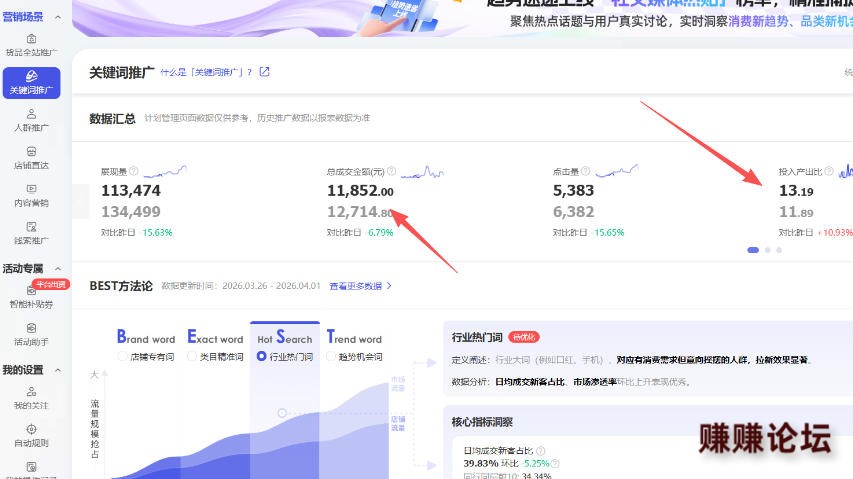Open 货品全站推广 menu item
The width and height of the screenshot is (853, 479).
(31, 45)
